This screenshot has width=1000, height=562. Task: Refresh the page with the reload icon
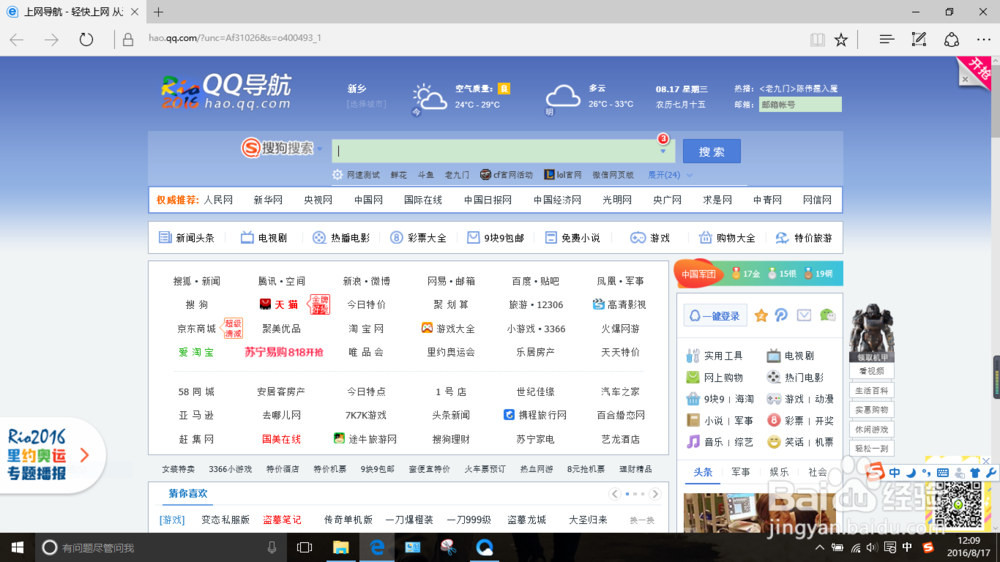86,40
